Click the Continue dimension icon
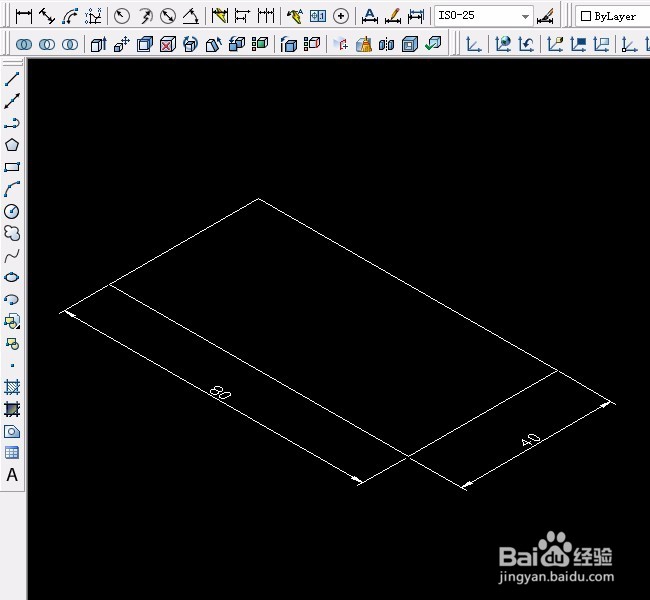The width and height of the screenshot is (650, 600). tap(266, 16)
